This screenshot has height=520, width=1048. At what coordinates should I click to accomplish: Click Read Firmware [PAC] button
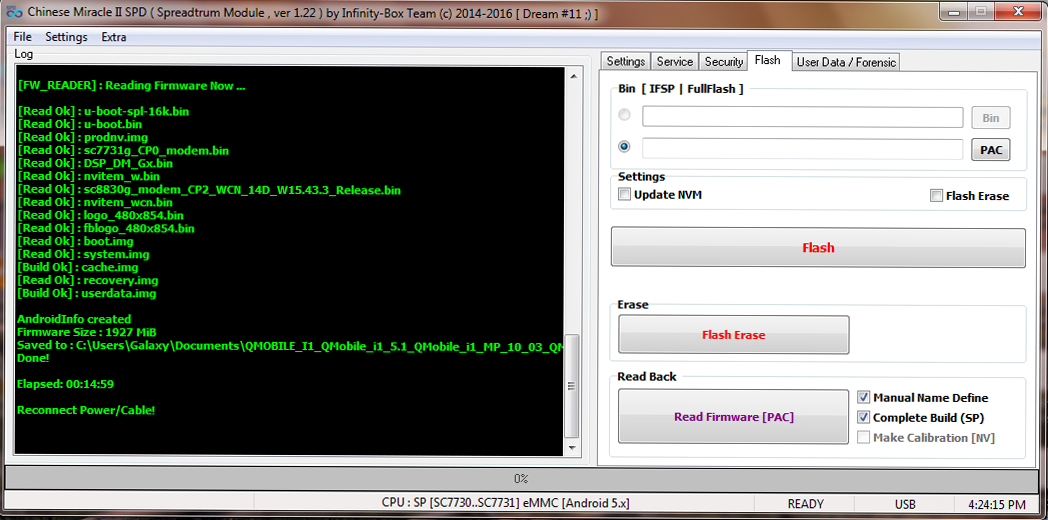point(733,416)
